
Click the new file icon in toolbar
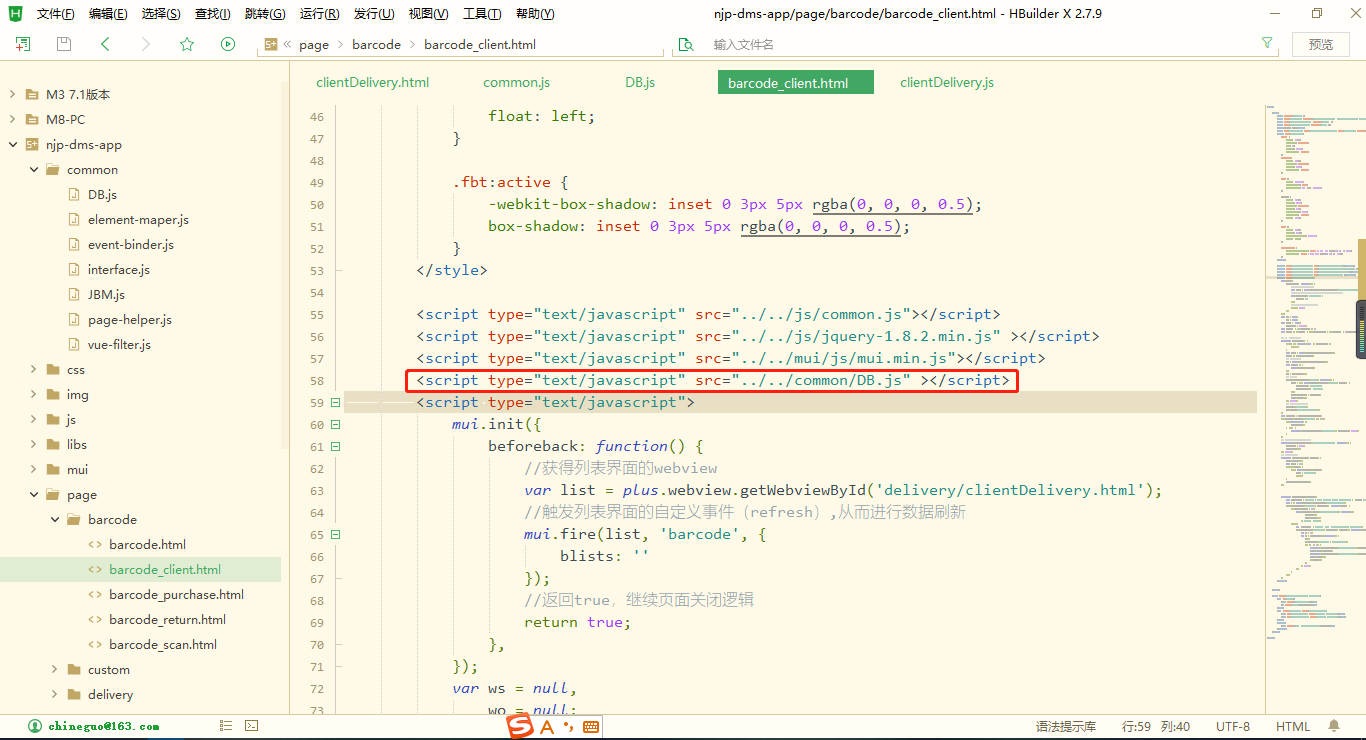coord(23,44)
